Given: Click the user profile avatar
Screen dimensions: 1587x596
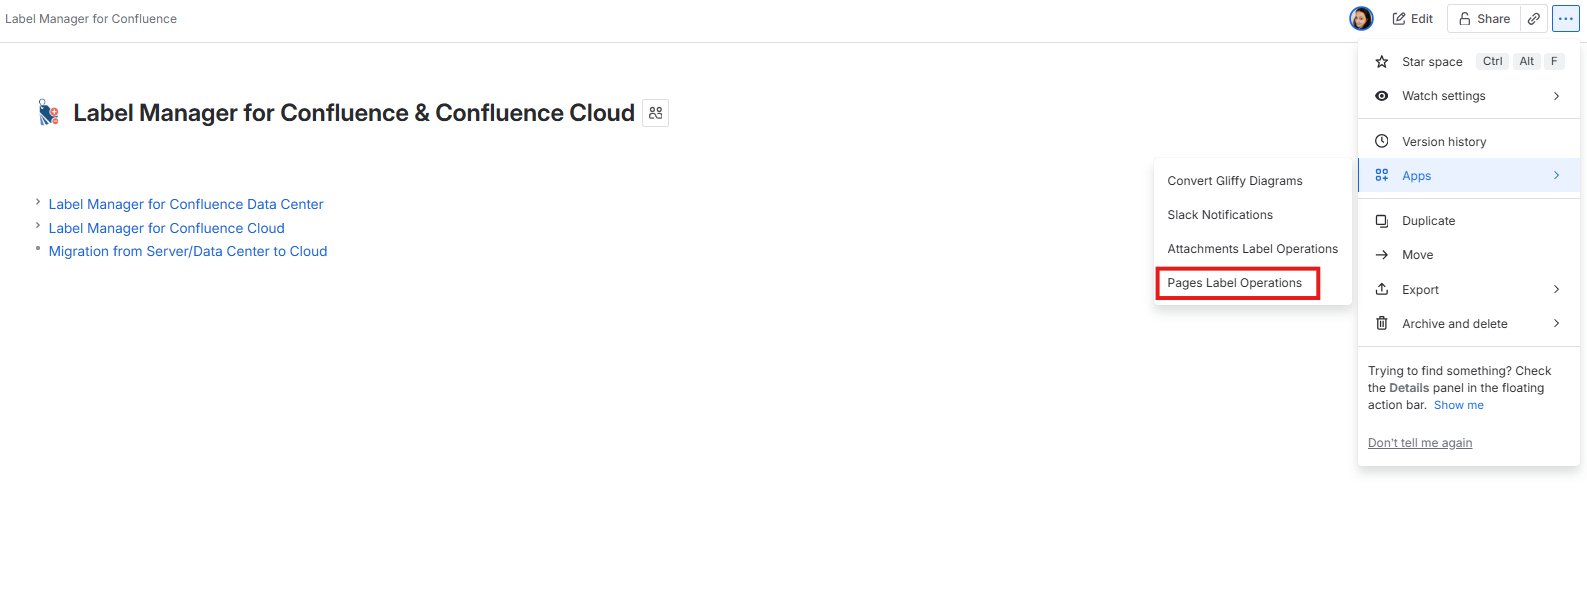Looking at the screenshot, I should 1361,18.
